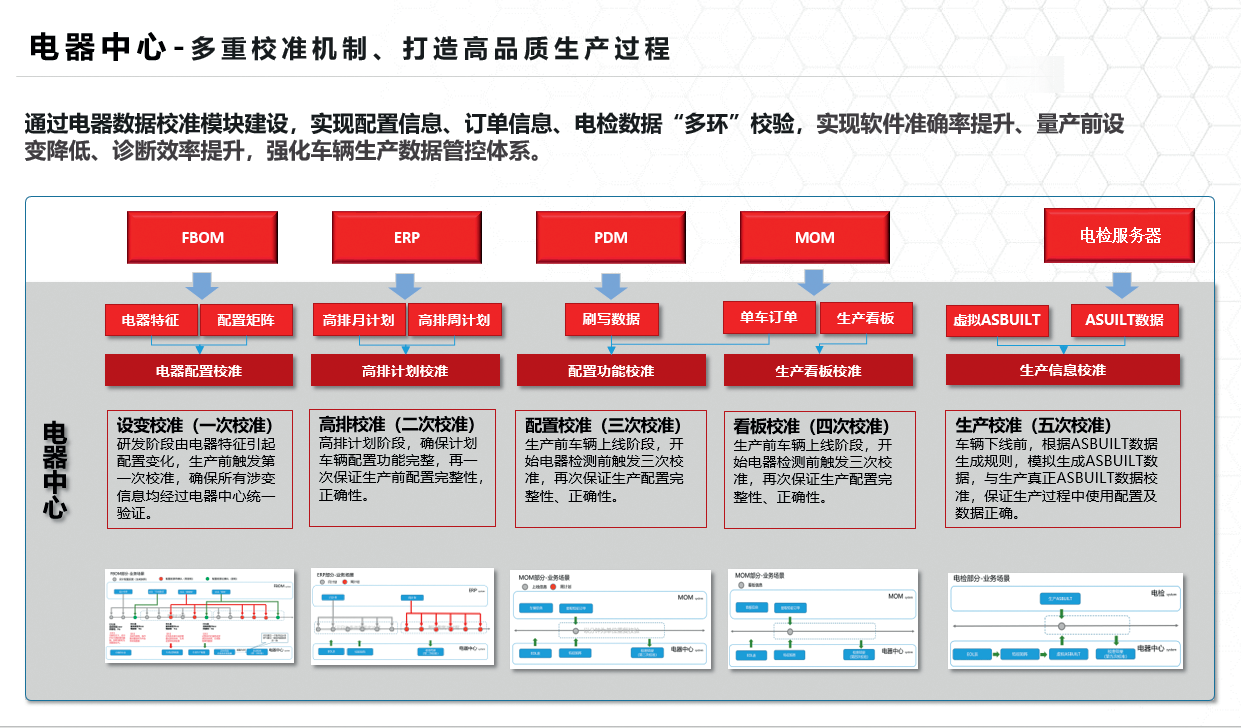This screenshot has width=1241, height=728.
Task: Click the blue arrow under 电检服务器
Action: (1120, 282)
